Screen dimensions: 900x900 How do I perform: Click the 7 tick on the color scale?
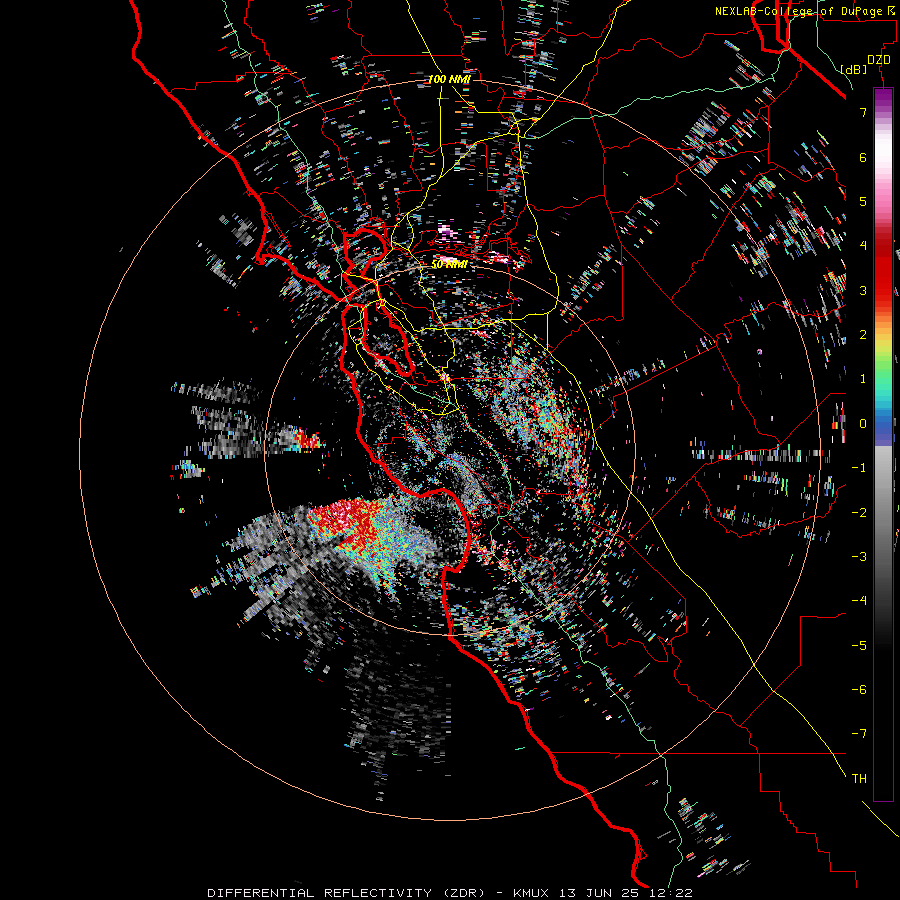[x=863, y=112]
